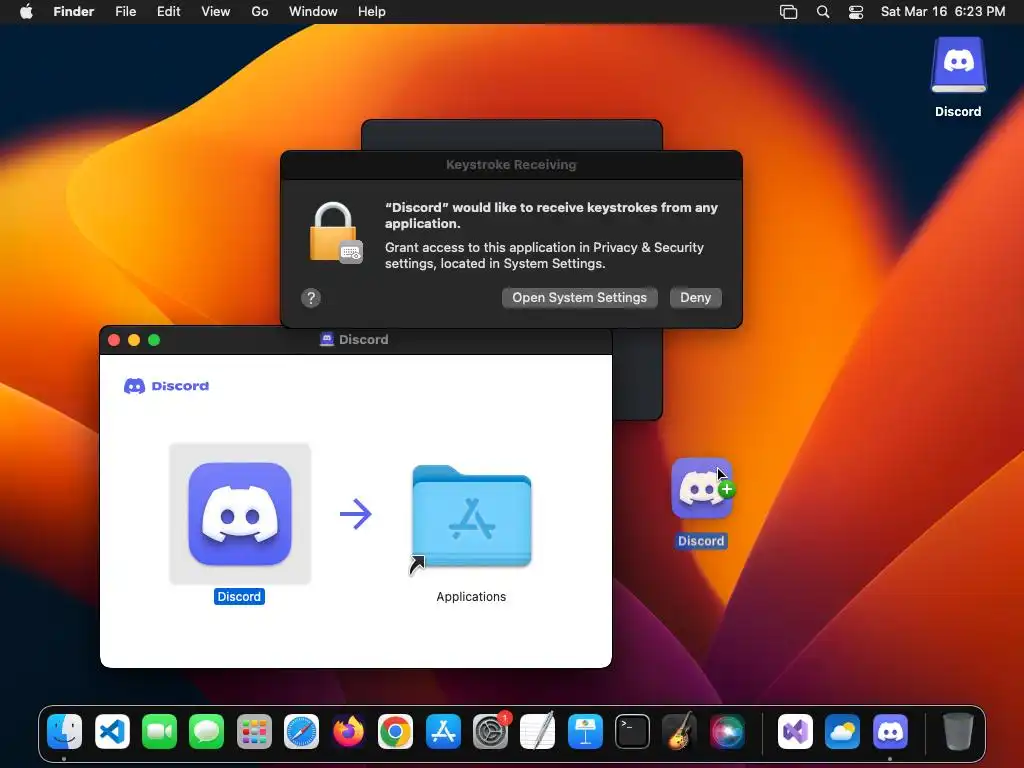Launch Safari from the dock
1024x768 pixels.
(301, 731)
